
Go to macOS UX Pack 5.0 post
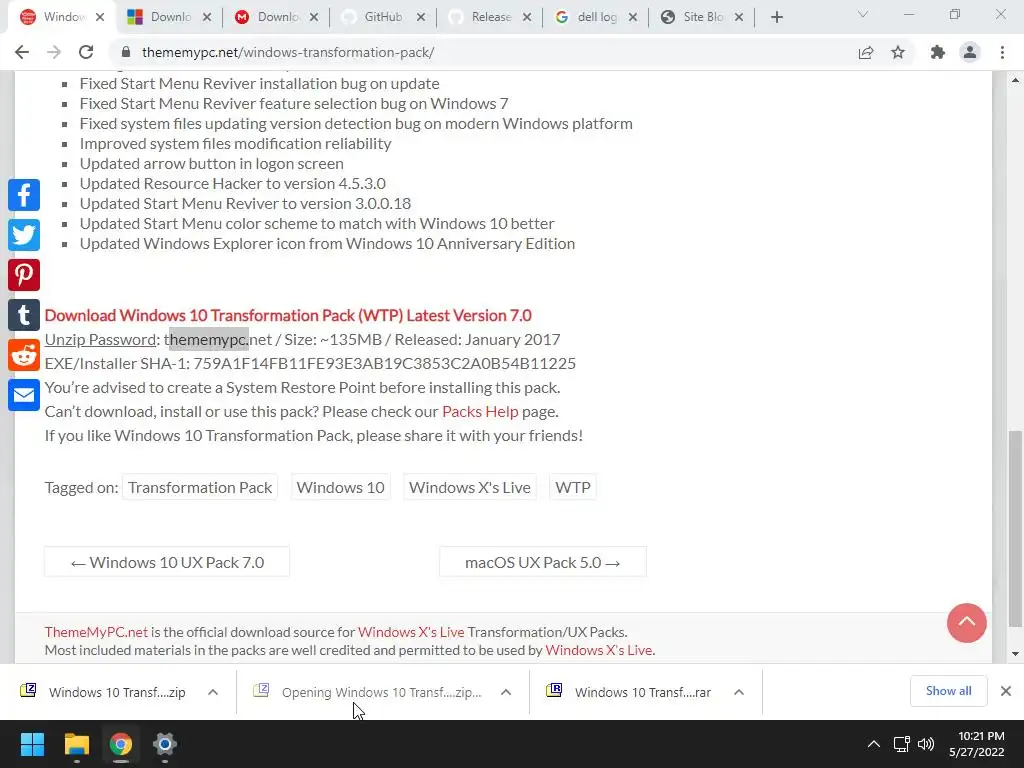click(543, 562)
